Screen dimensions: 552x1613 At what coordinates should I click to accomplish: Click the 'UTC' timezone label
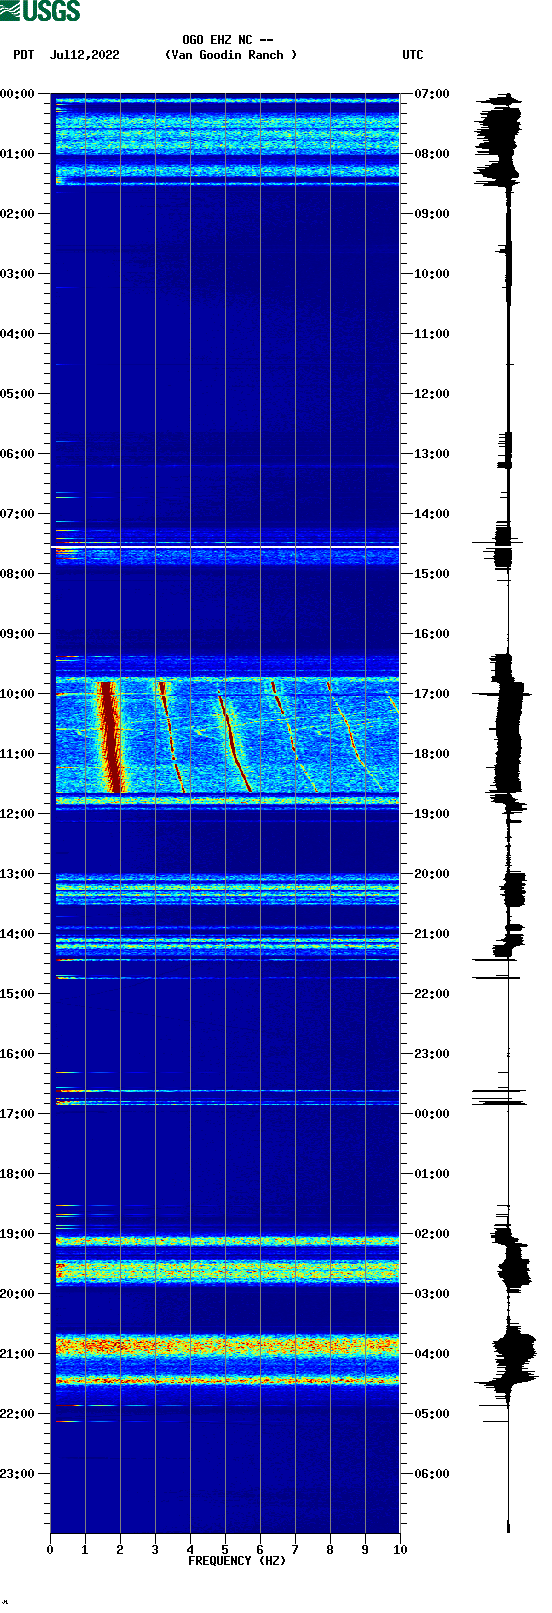(413, 55)
